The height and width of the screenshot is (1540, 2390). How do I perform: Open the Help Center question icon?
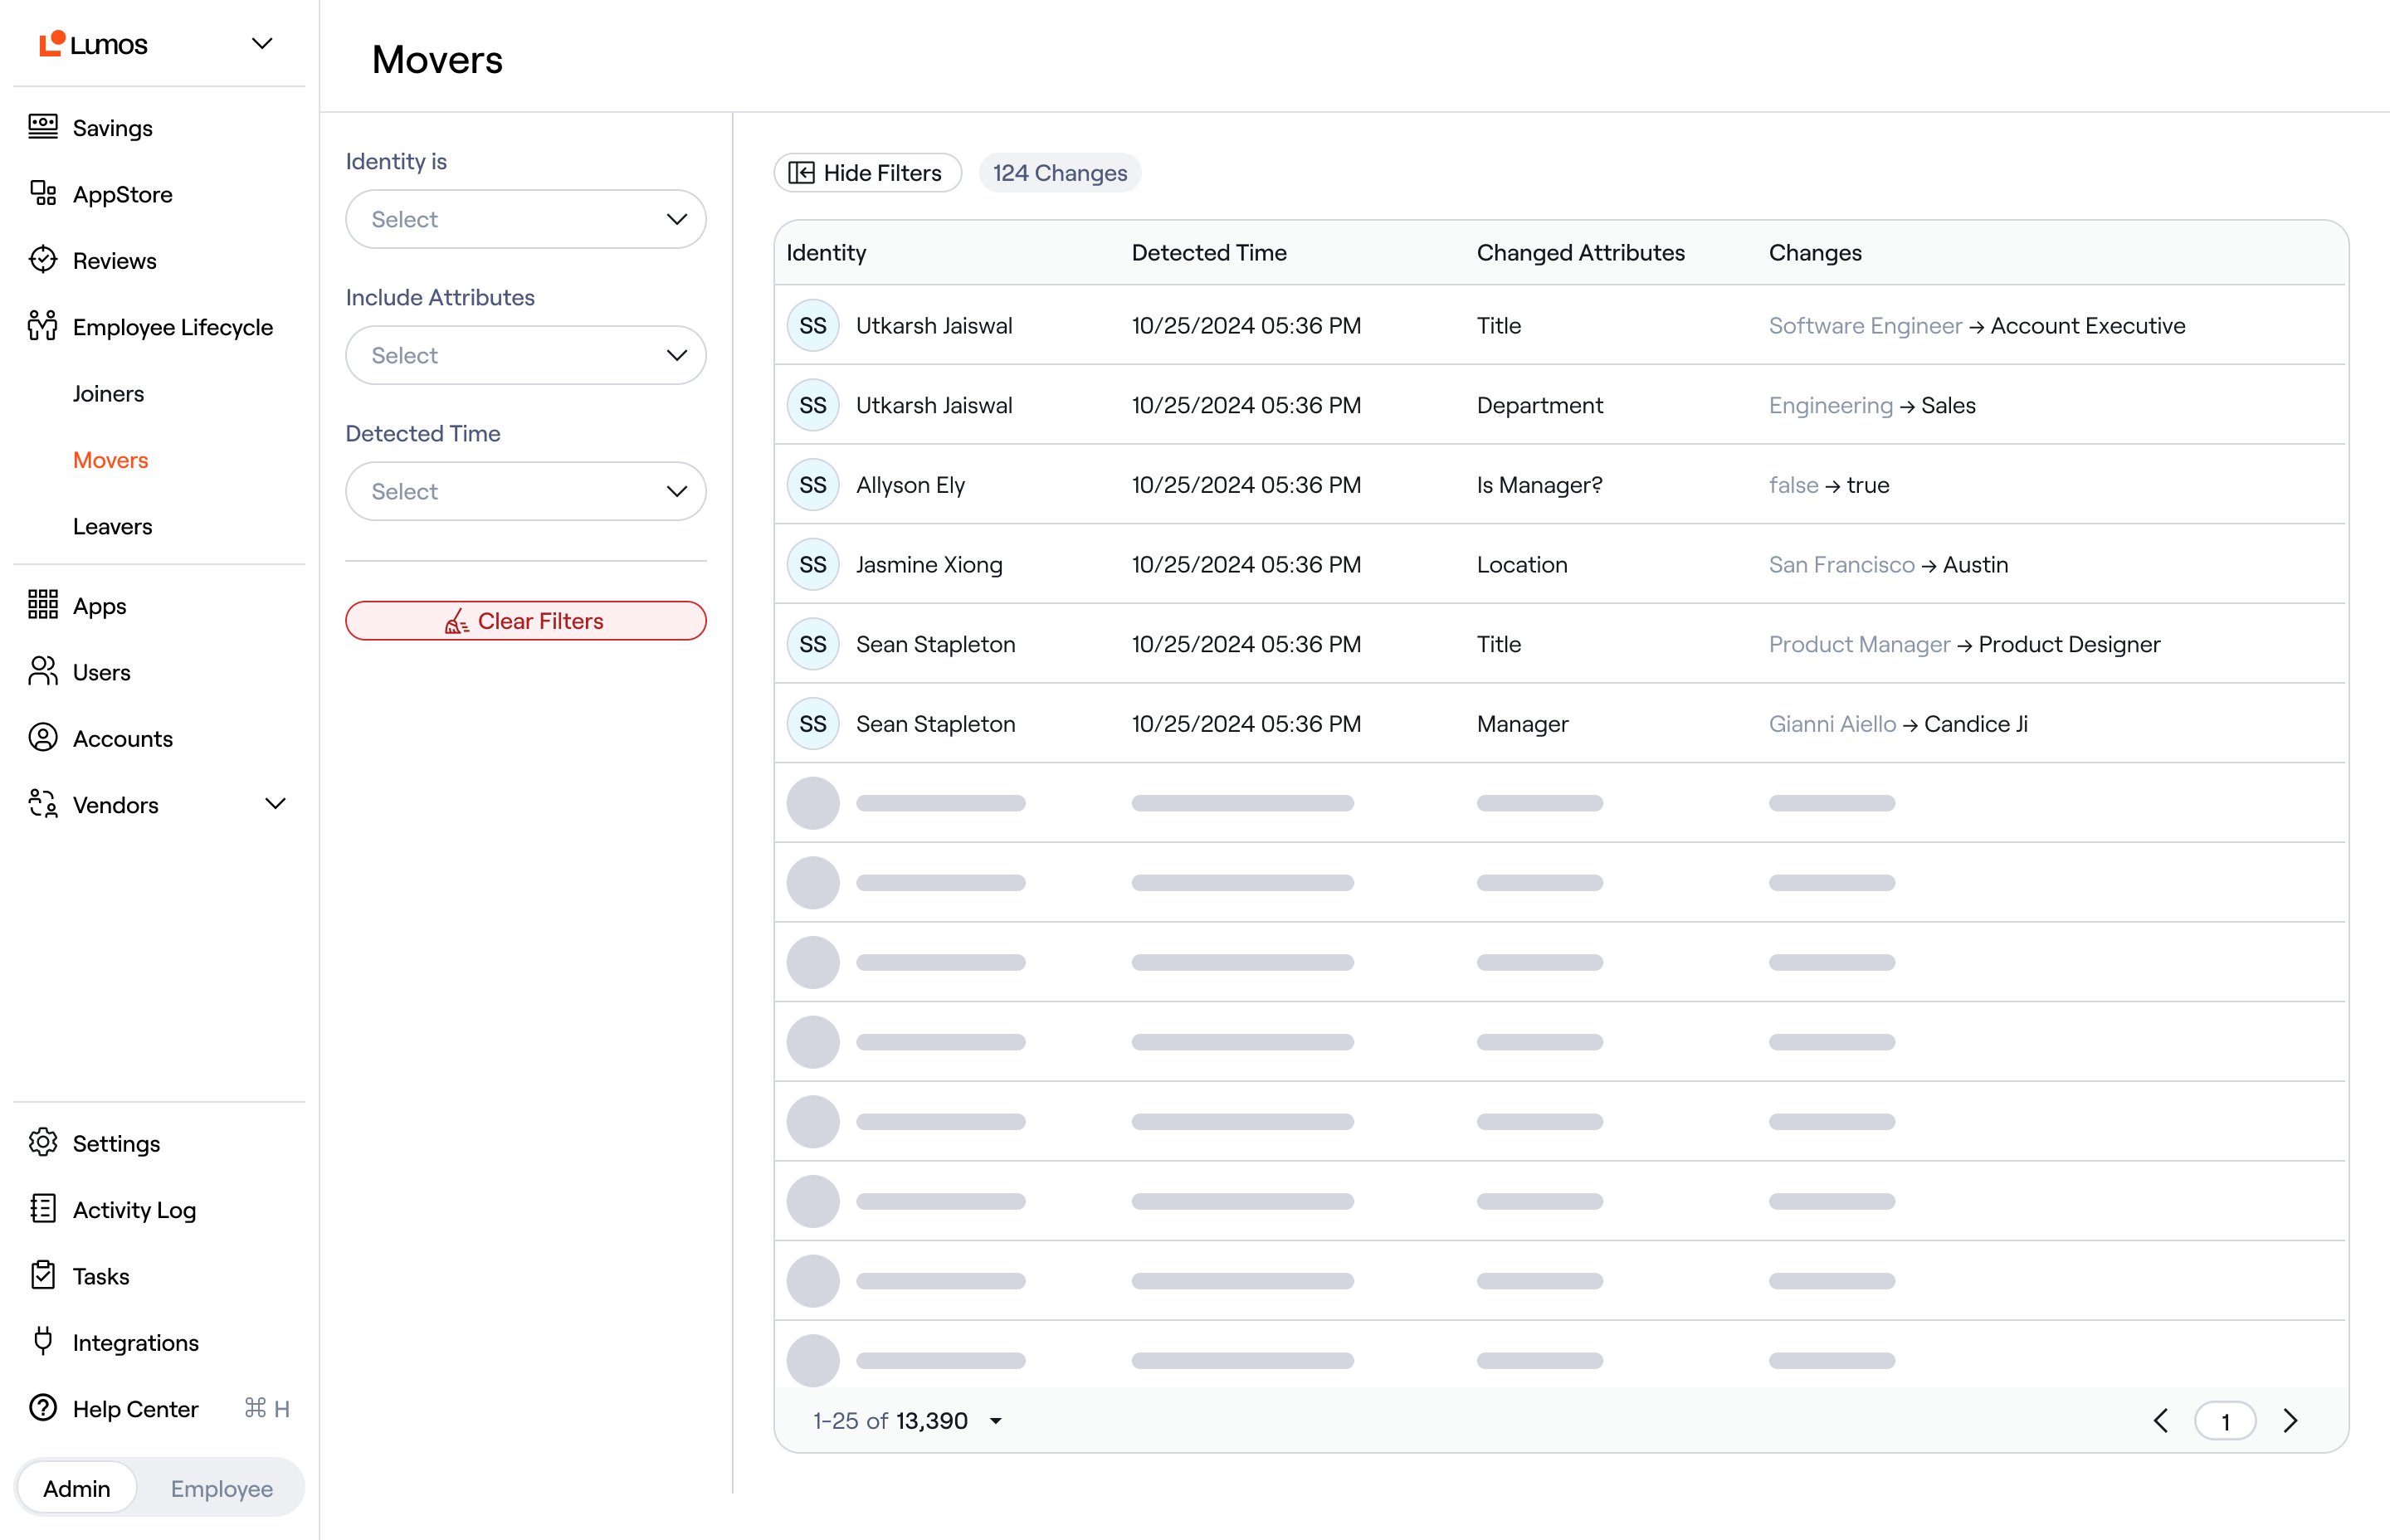pyautogui.click(x=43, y=1408)
